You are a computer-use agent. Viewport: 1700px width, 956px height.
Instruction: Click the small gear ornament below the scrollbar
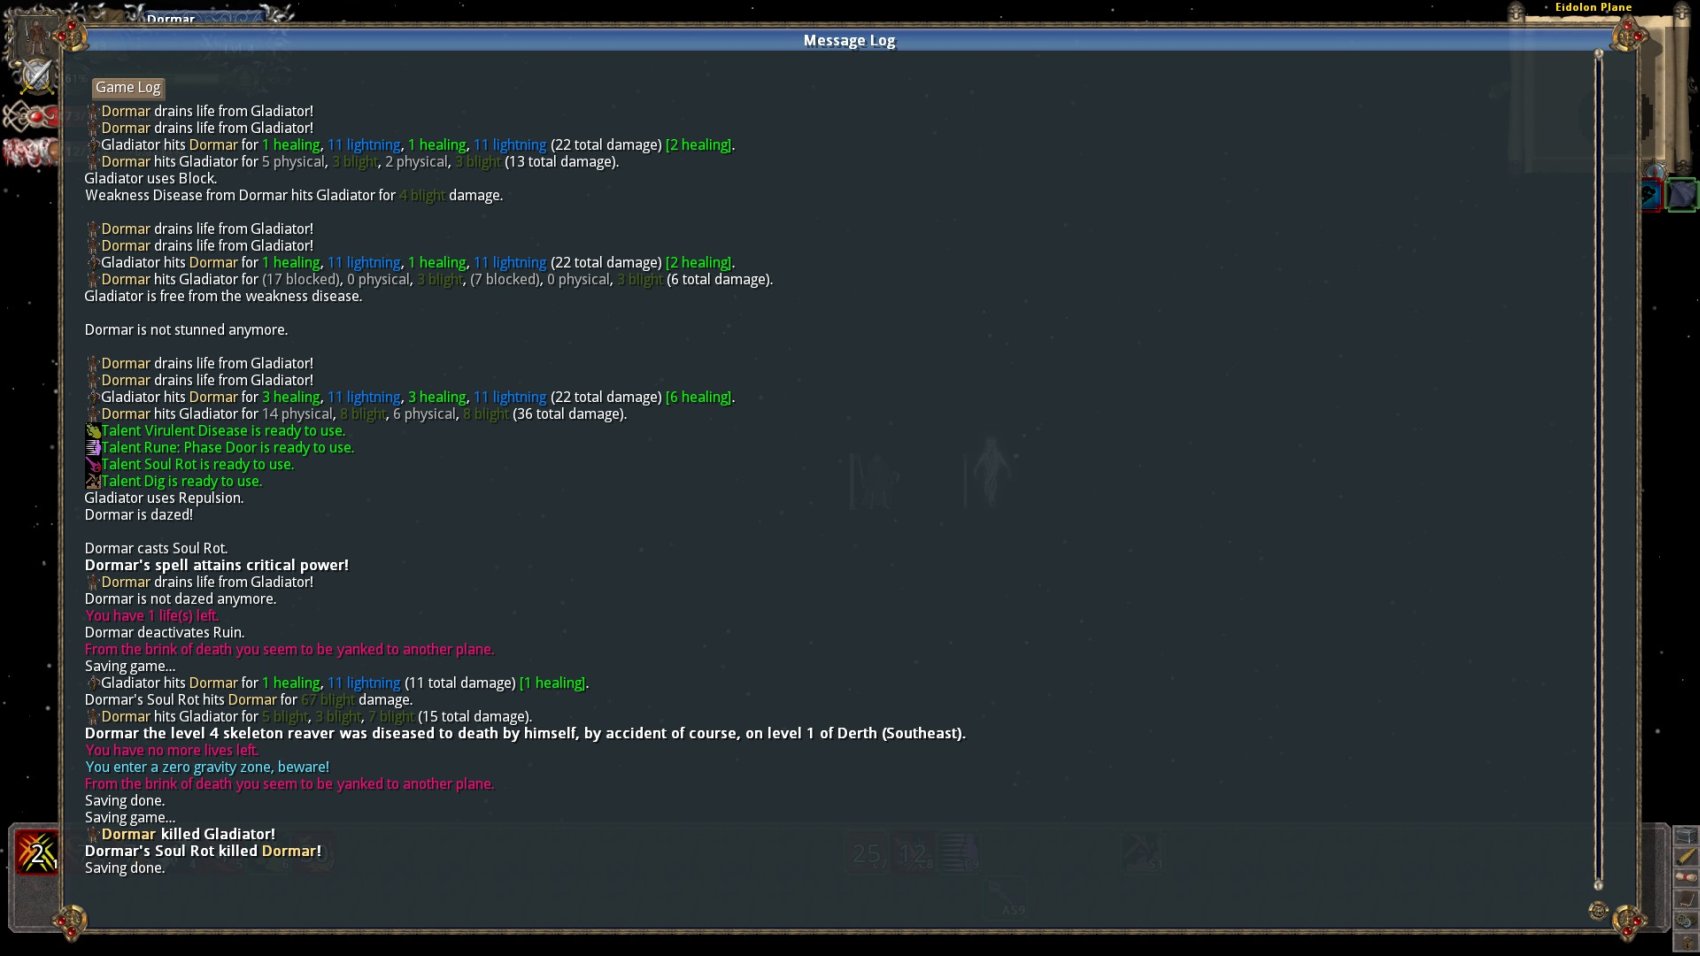pos(1598,910)
